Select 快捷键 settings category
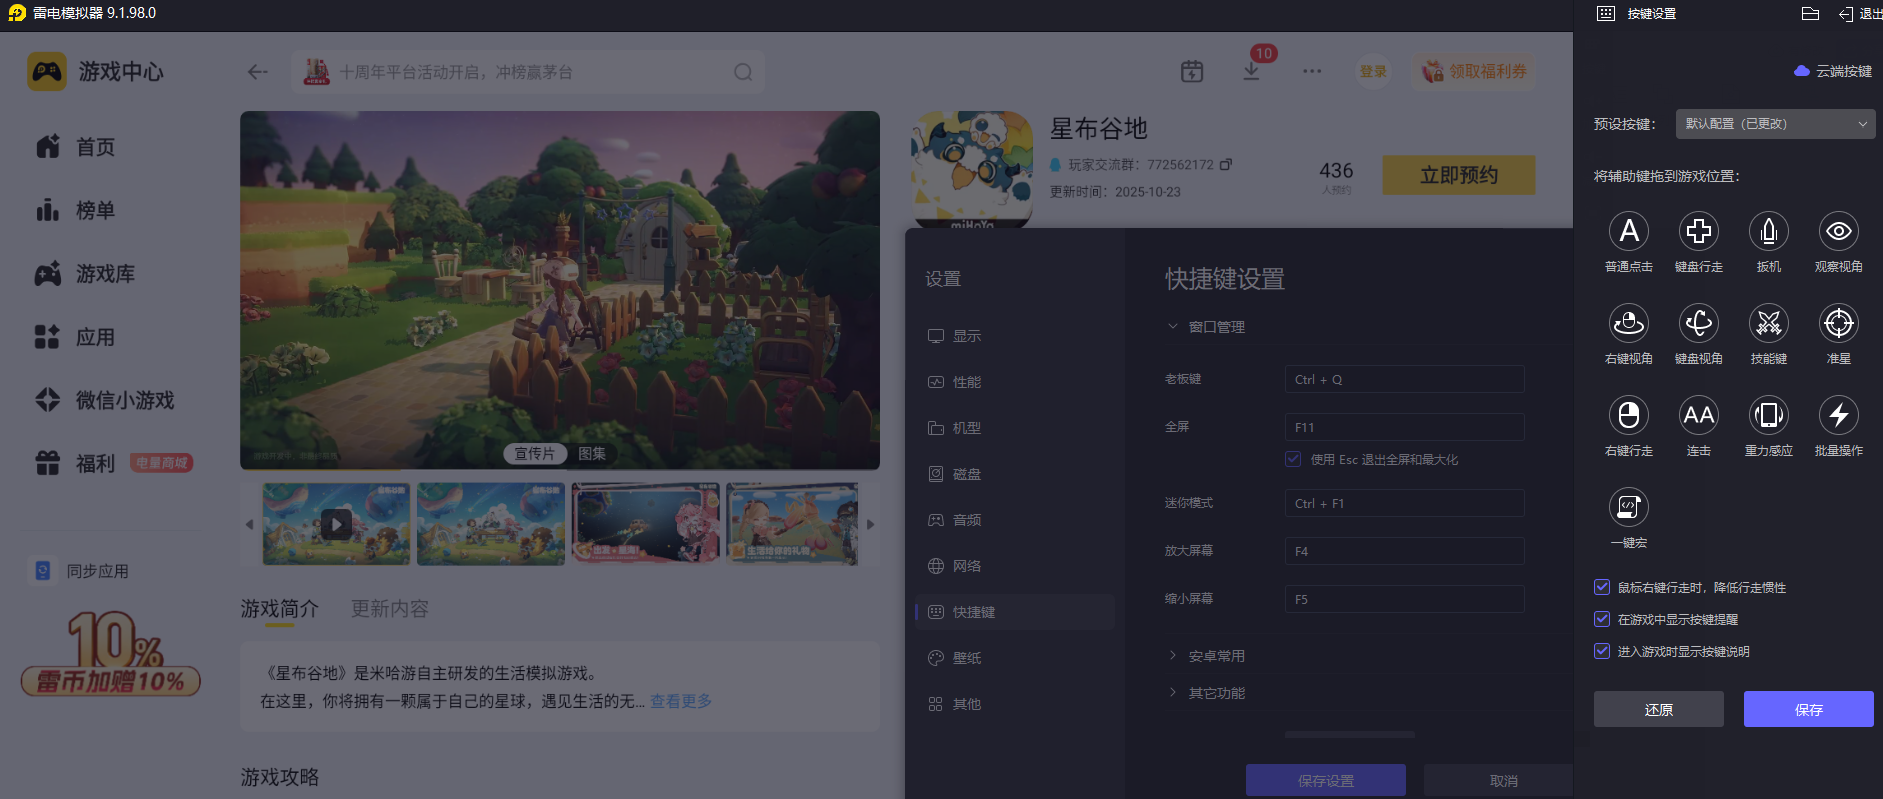Image resolution: width=1883 pixels, height=799 pixels. point(1015,612)
